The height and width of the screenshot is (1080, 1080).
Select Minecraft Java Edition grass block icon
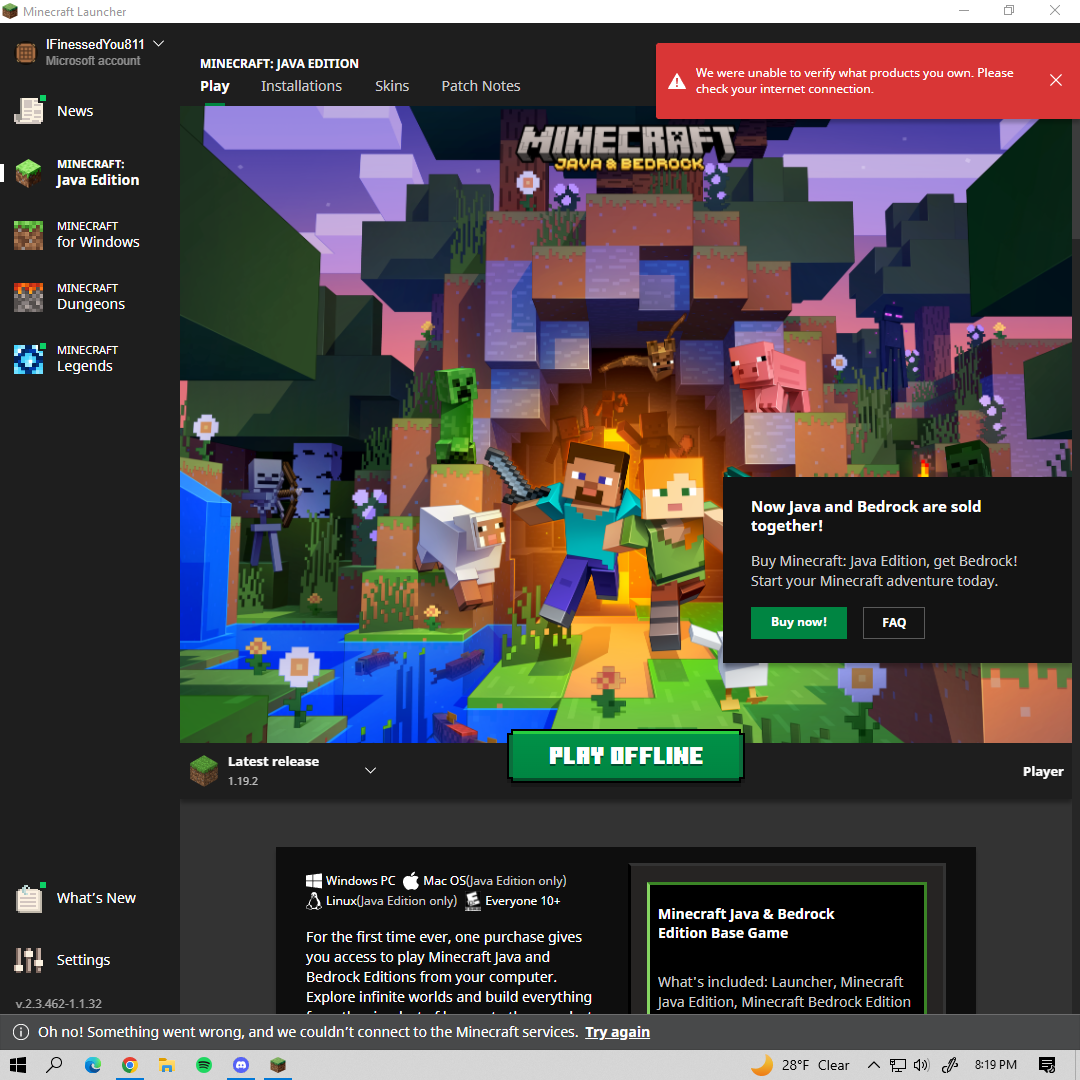click(29, 173)
